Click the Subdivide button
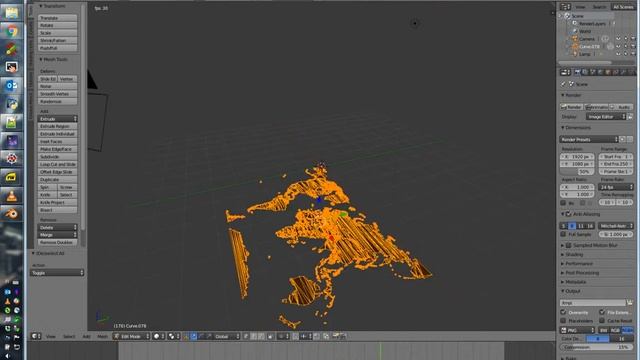Viewport: 640px width, 360px height. pyautogui.click(x=58, y=157)
